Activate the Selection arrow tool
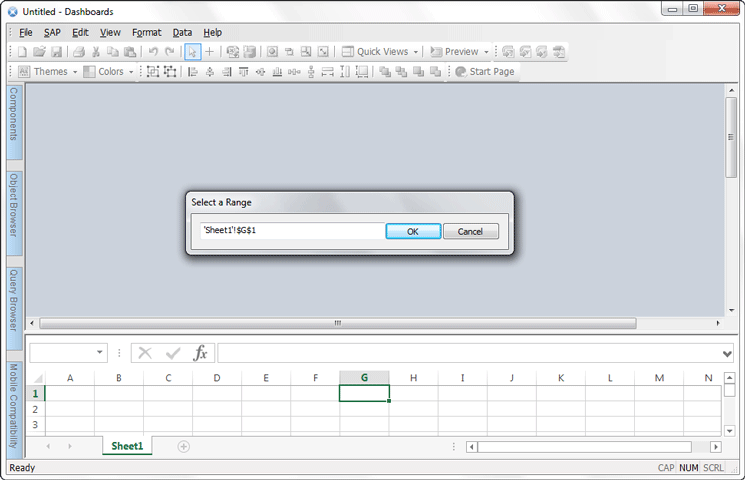This screenshot has width=745, height=480. tap(193, 52)
